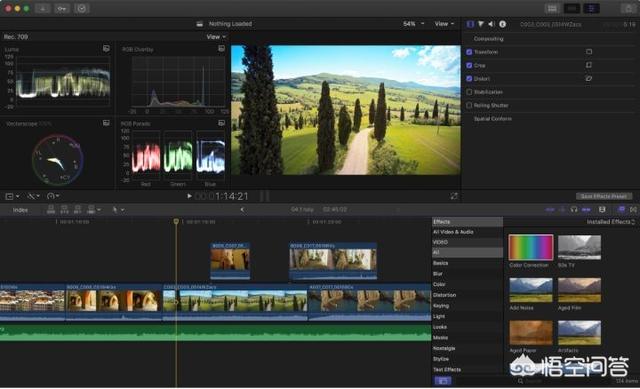Select the 50s TV effect thumbnail
Screen dimensions: 640x389
coord(579,247)
